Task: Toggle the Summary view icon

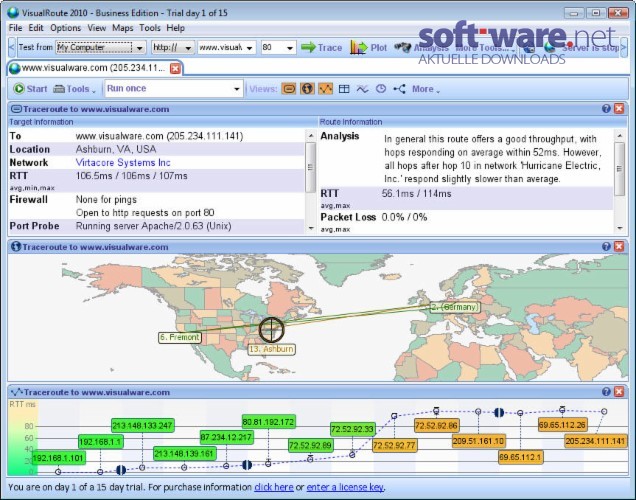Action: [289, 89]
